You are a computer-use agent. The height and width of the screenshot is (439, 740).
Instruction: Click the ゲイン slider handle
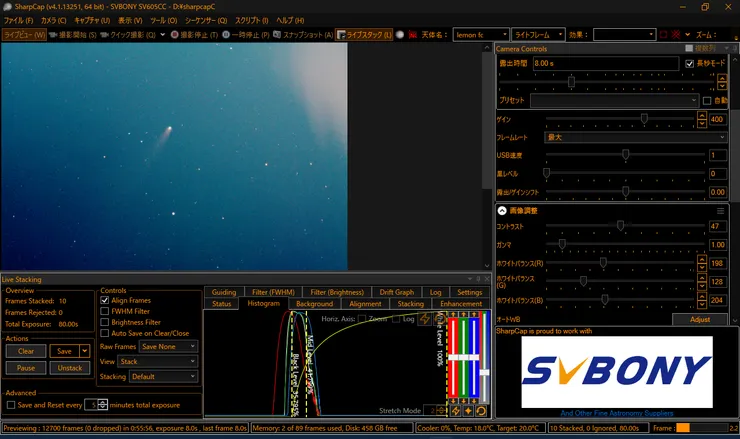tap(644, 119)
